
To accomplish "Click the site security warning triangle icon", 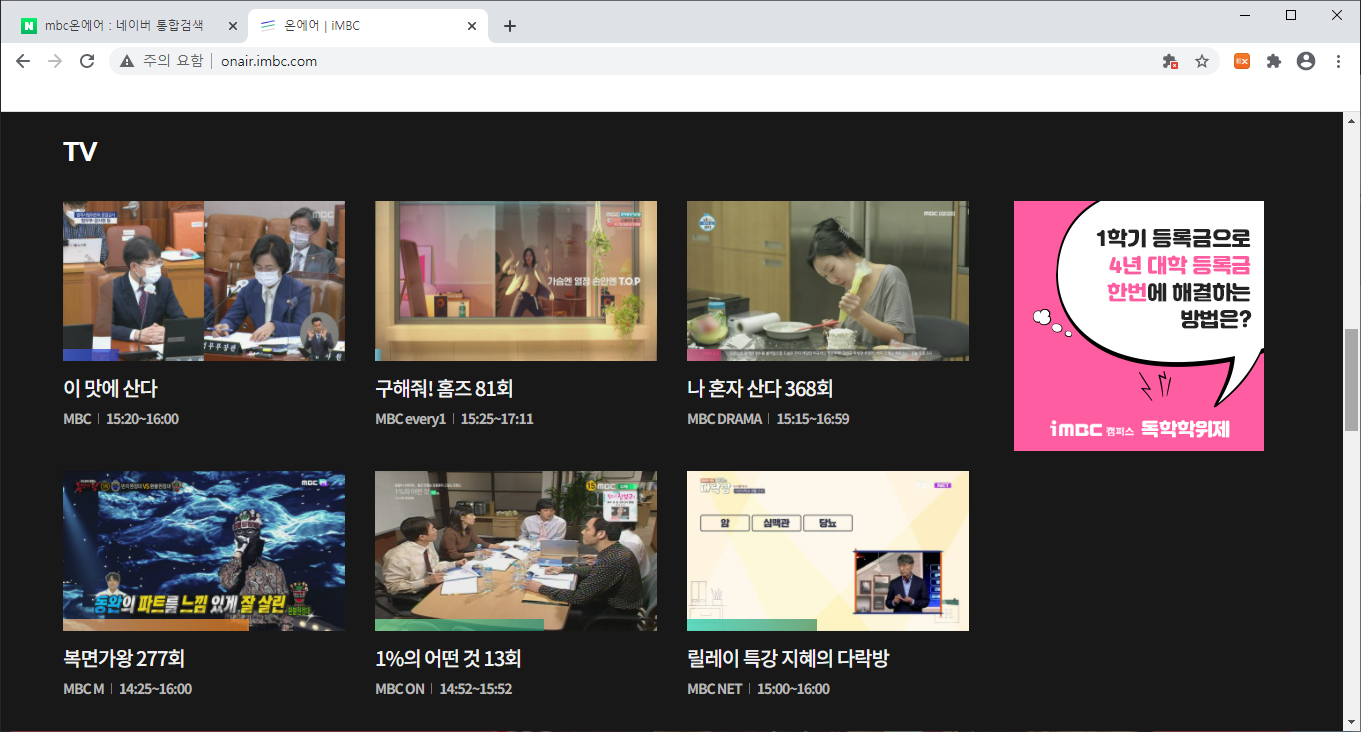I will click(127, 61).
